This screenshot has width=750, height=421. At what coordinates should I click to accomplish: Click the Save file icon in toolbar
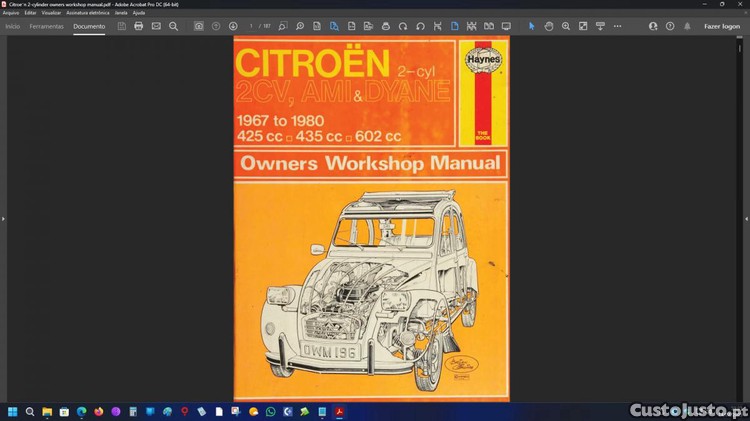(121, 26)
